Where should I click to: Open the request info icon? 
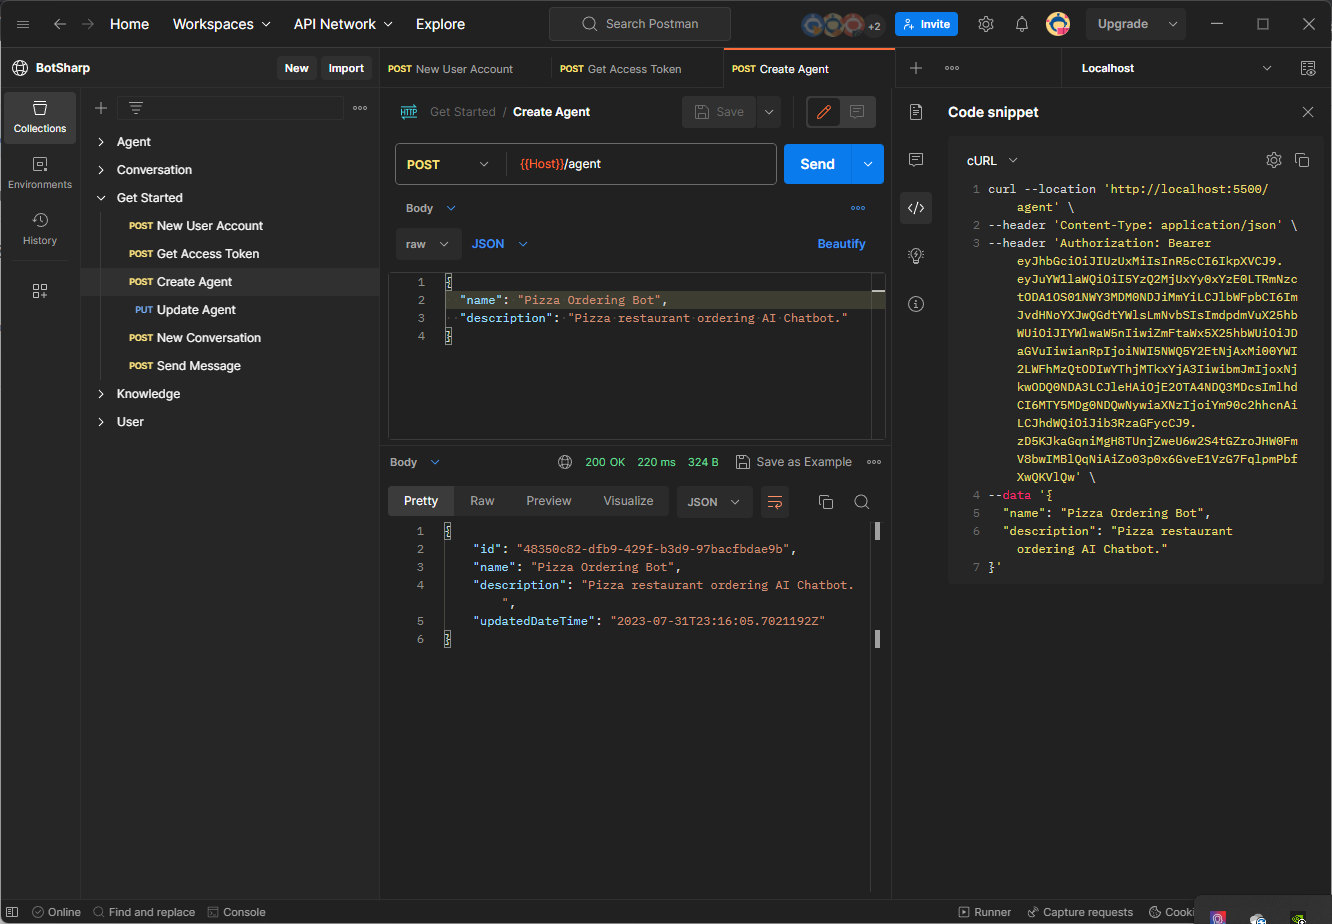pyautogui.click(x=916, y=304)
